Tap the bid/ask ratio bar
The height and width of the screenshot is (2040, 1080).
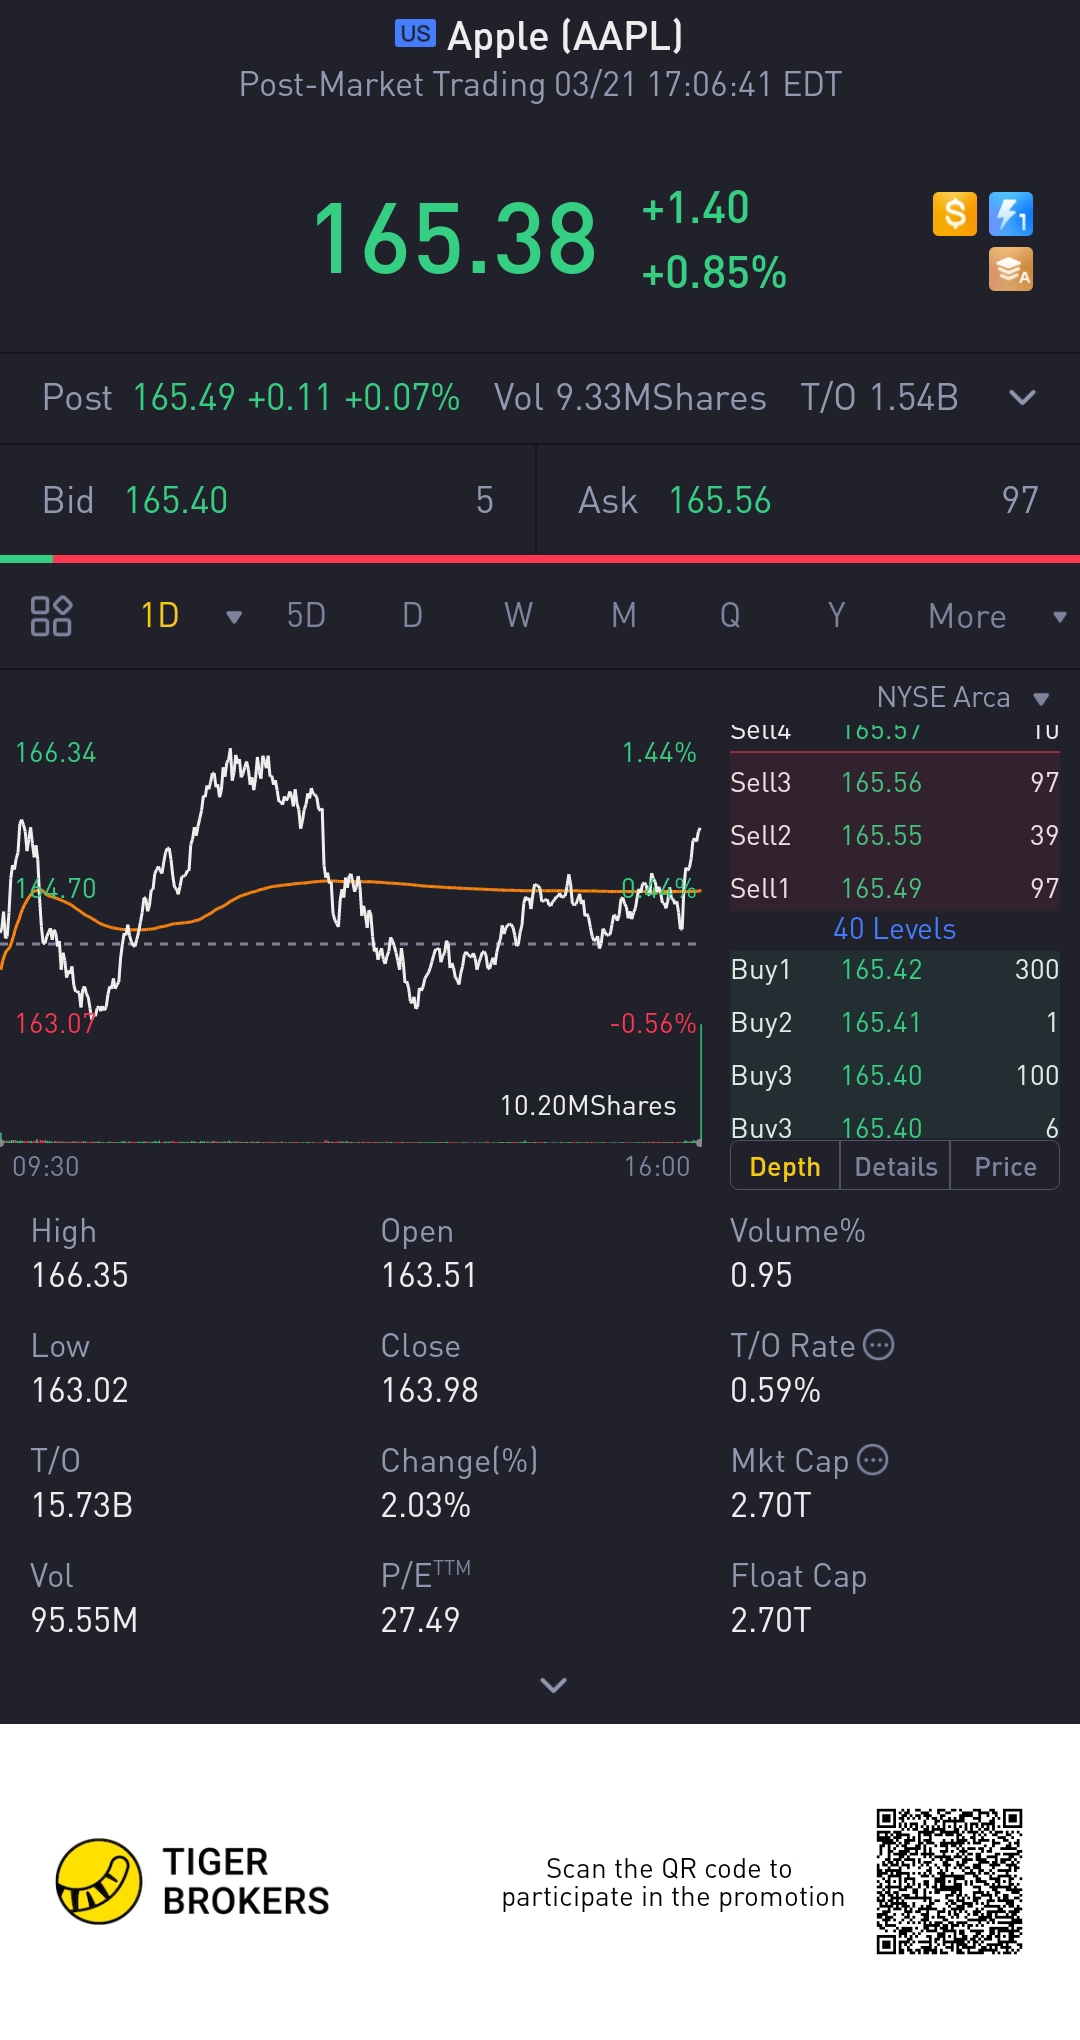(540, 559)
